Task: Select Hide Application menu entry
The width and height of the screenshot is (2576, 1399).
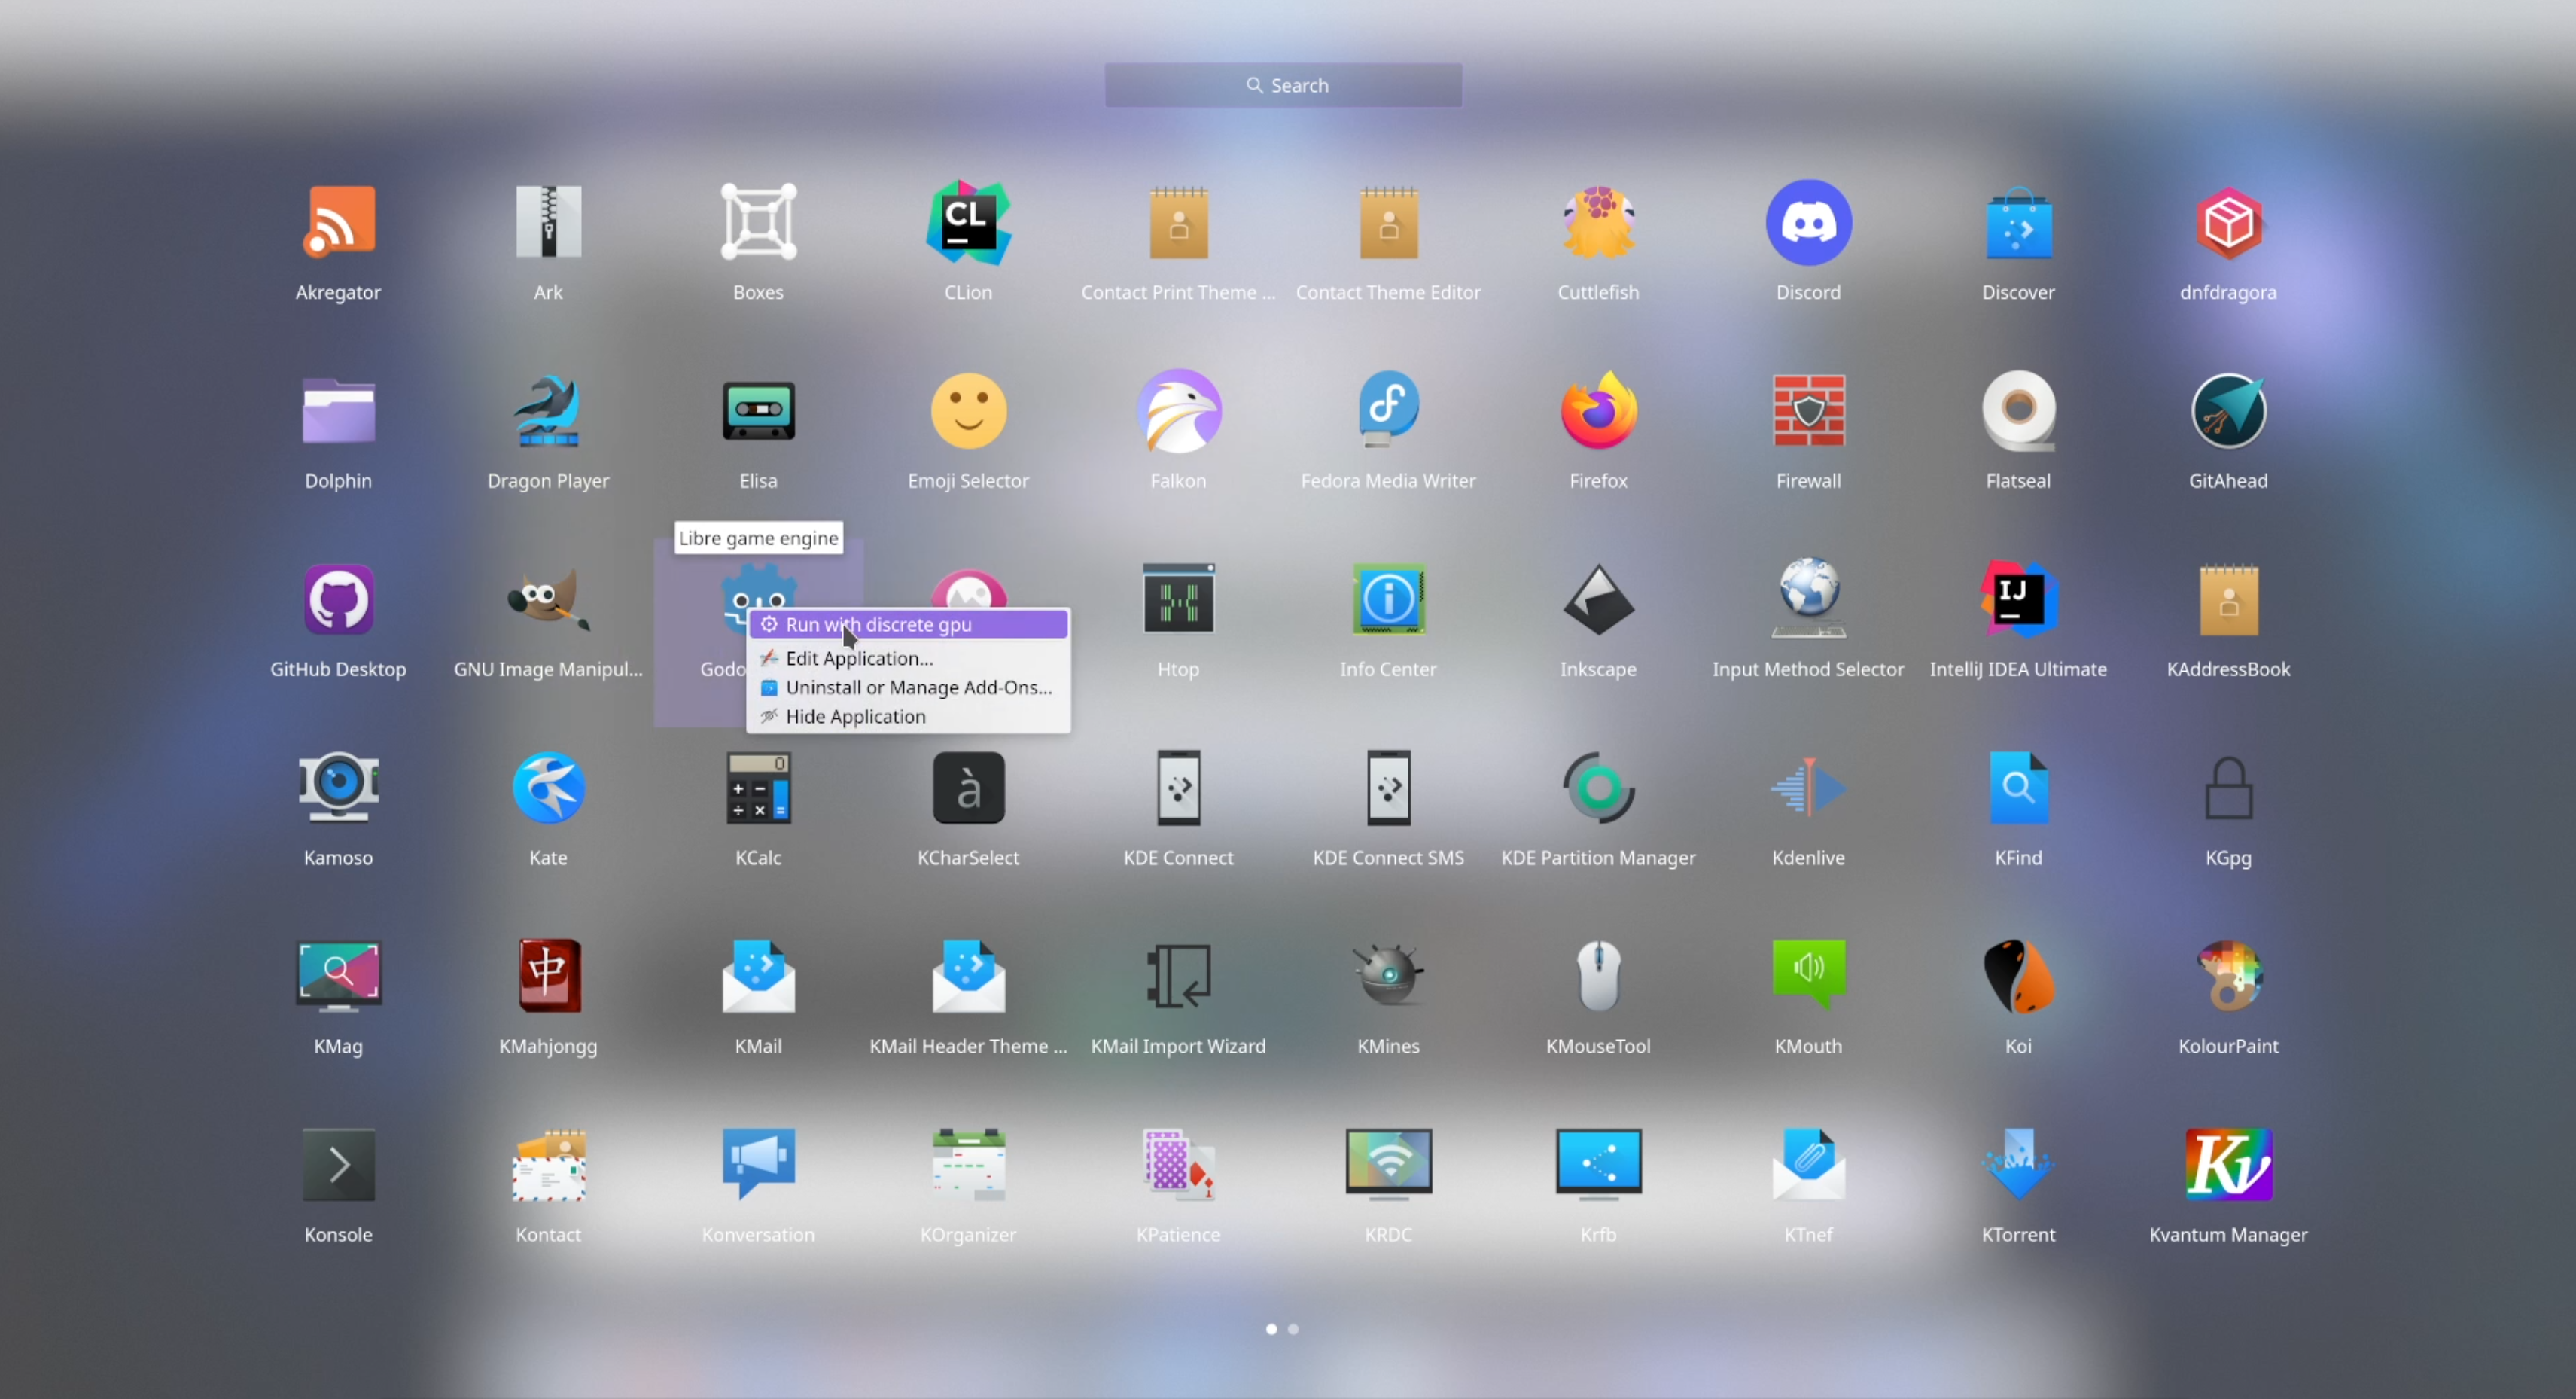Action: point(909,717)
